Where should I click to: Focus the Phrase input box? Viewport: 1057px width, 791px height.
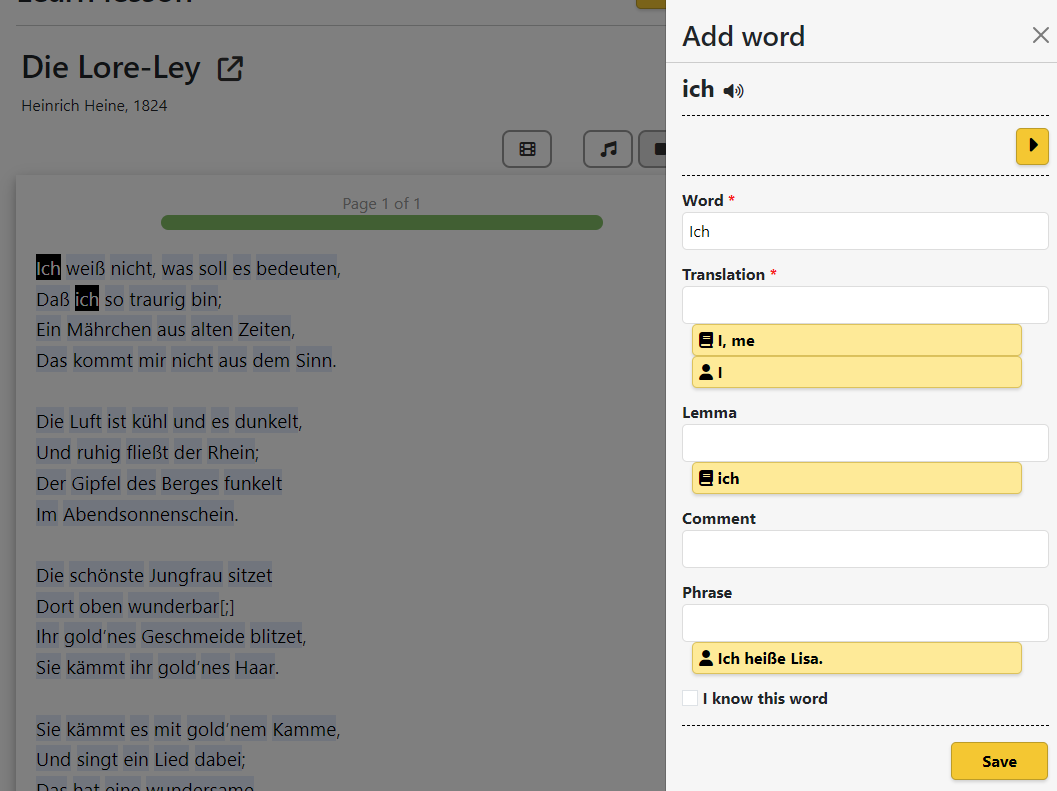865,623
